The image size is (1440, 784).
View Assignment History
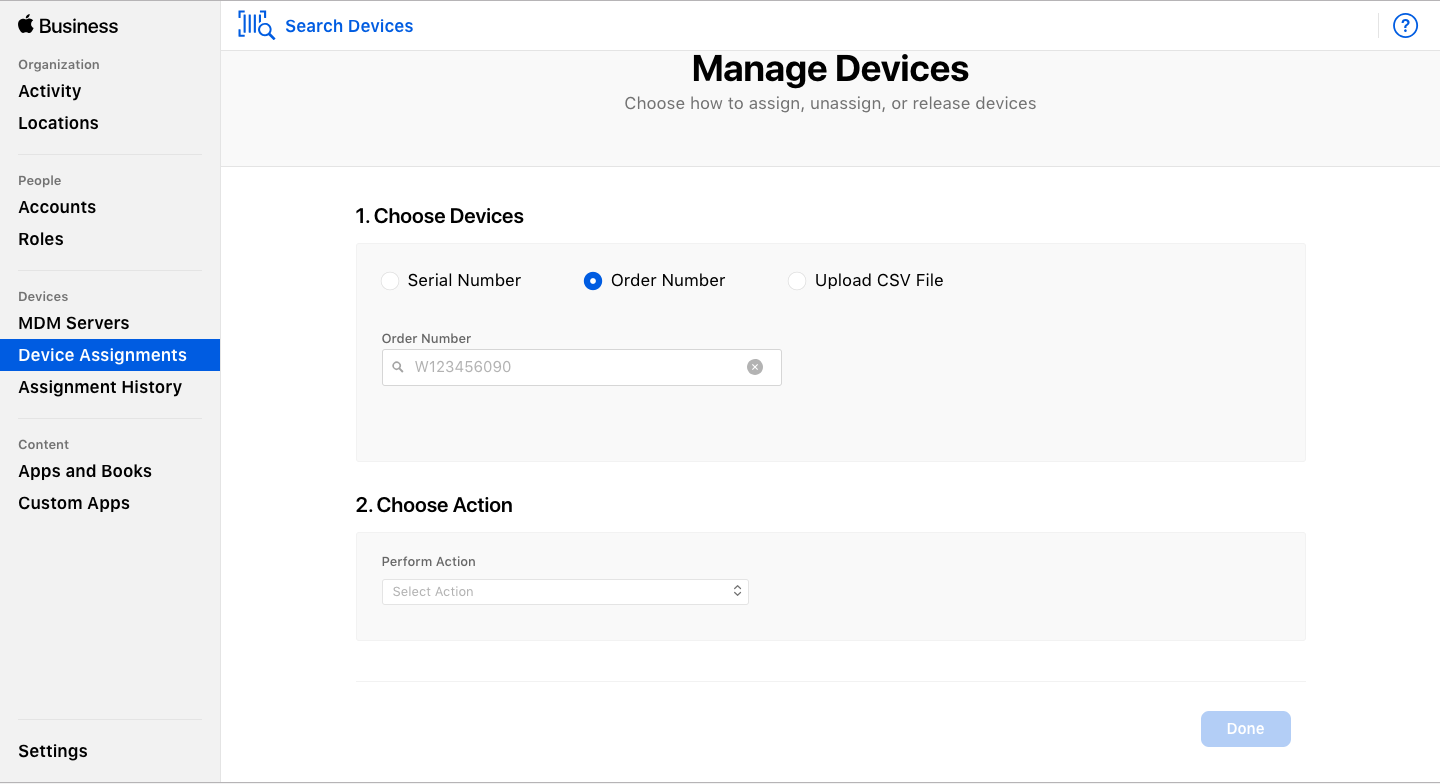[x=99, y=387]
